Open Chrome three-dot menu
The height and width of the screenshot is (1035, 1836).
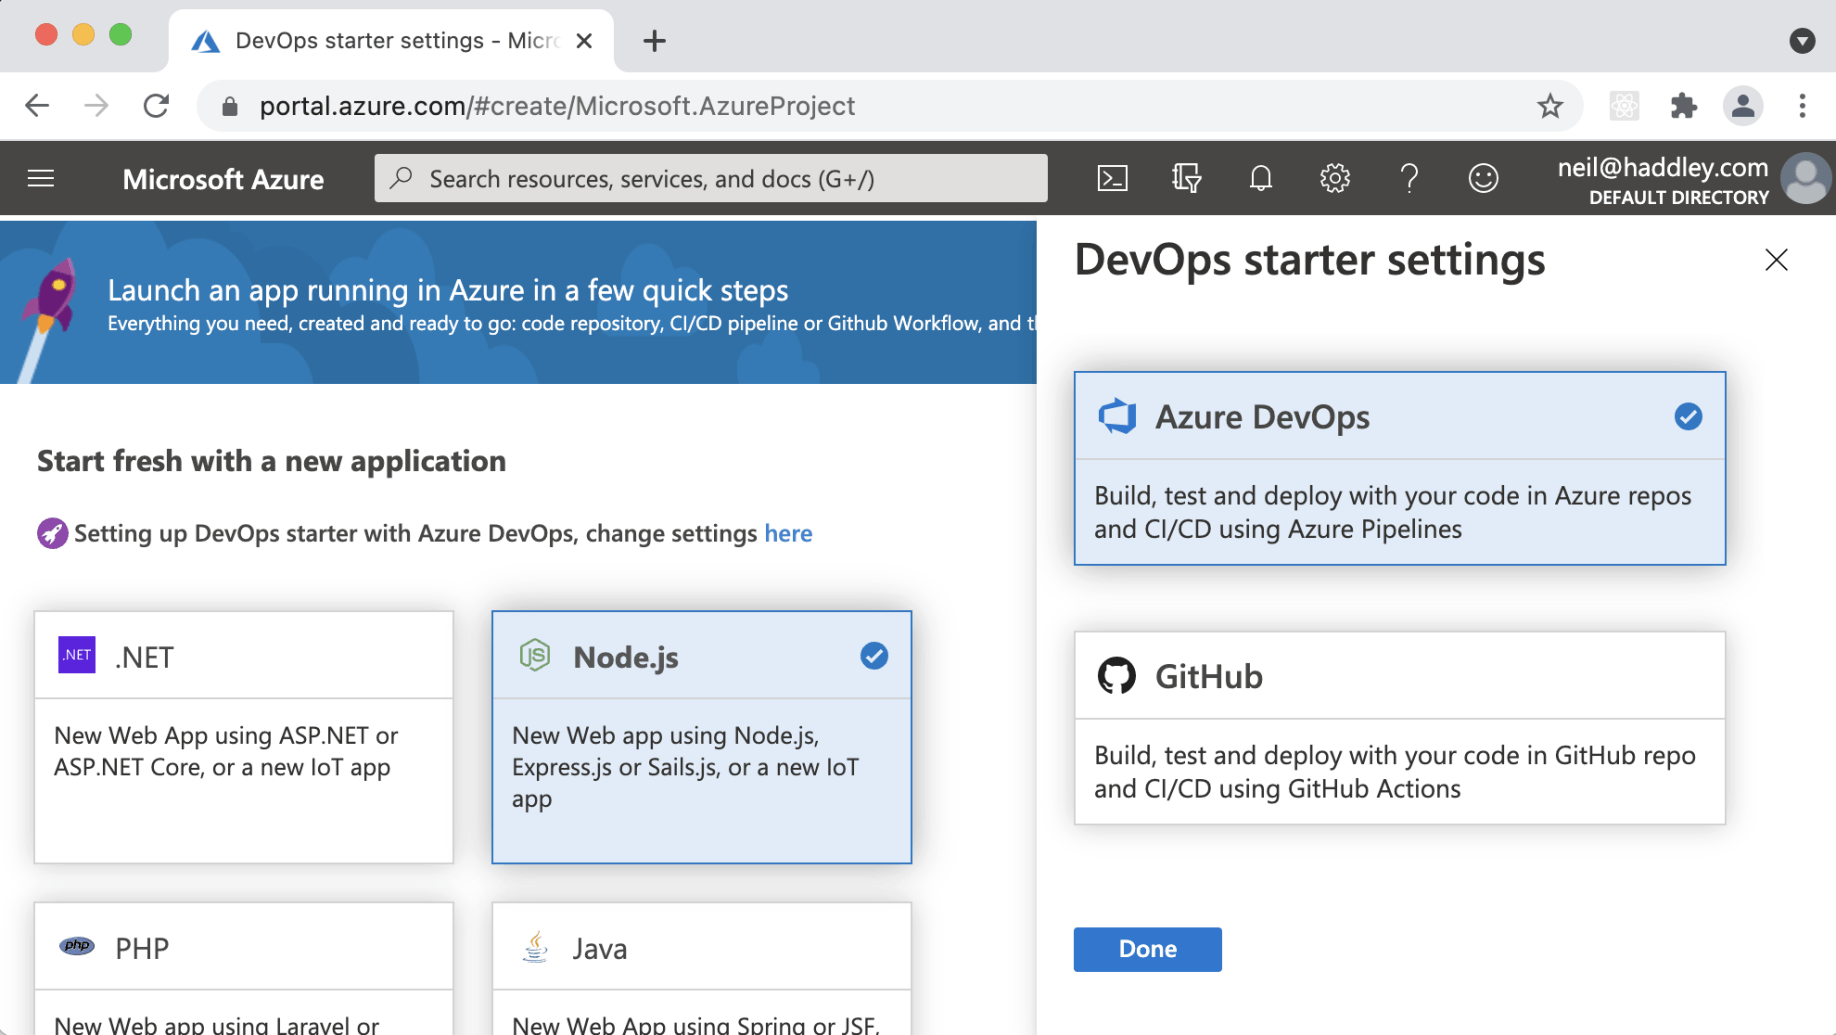(x=1802, y=106)
